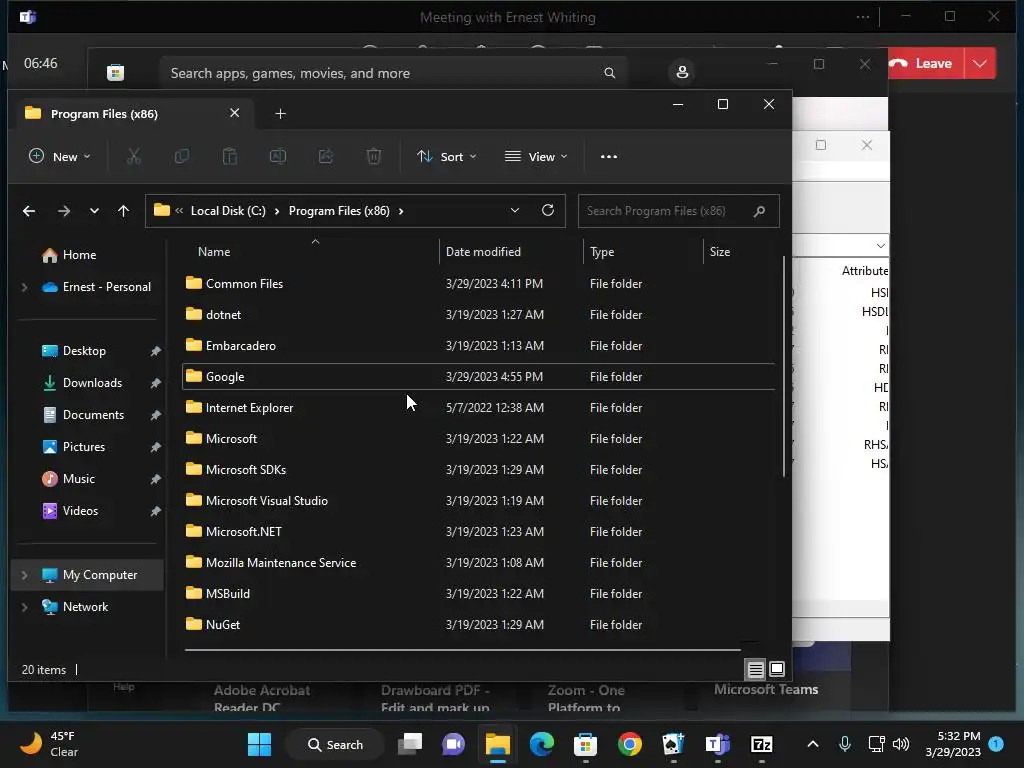1024x768 pixels.
Task: Open recent locations dropdown arrow
Action: point(94,211)
